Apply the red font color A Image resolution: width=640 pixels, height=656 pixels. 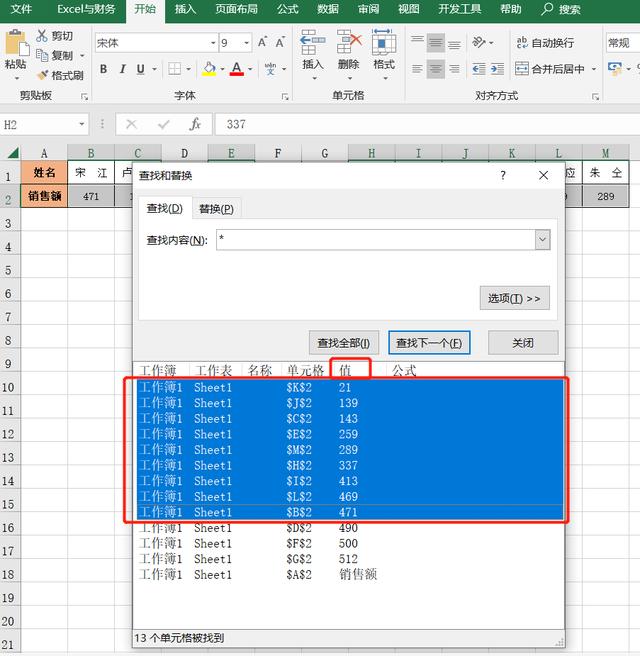(237, 69)
